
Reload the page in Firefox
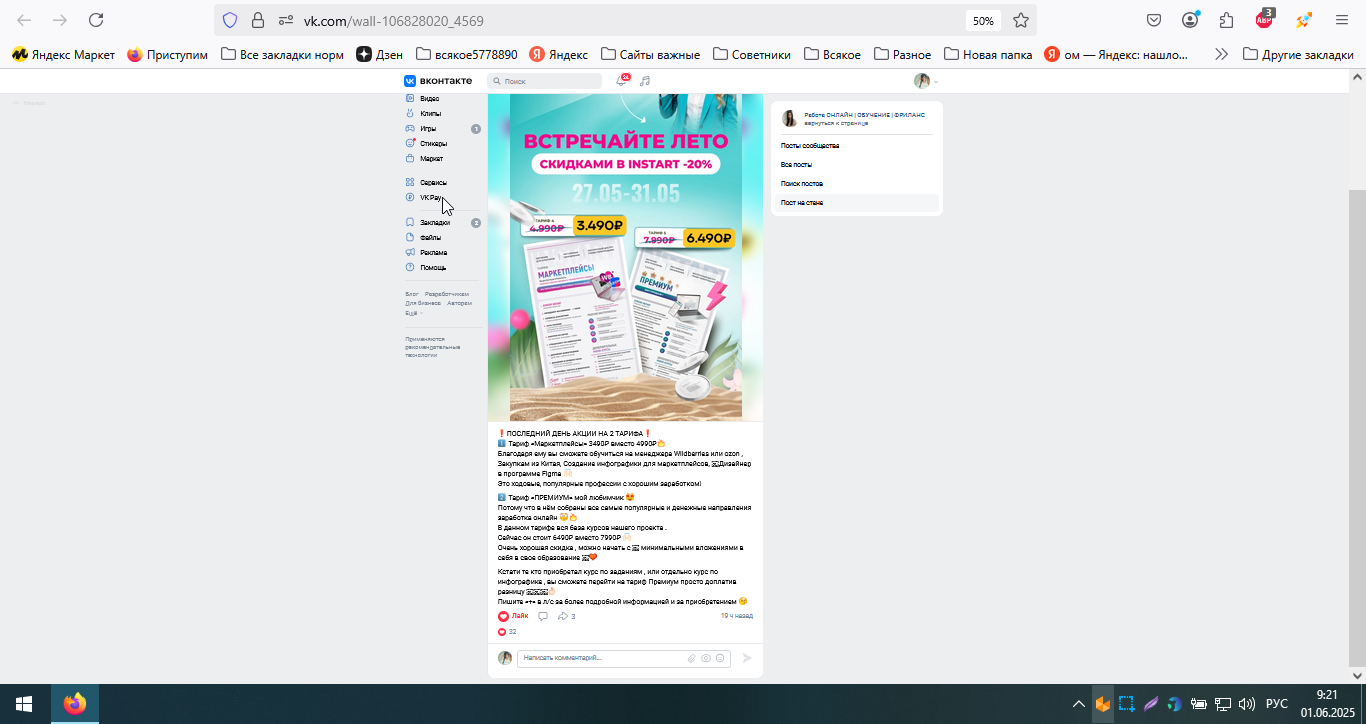96,20
